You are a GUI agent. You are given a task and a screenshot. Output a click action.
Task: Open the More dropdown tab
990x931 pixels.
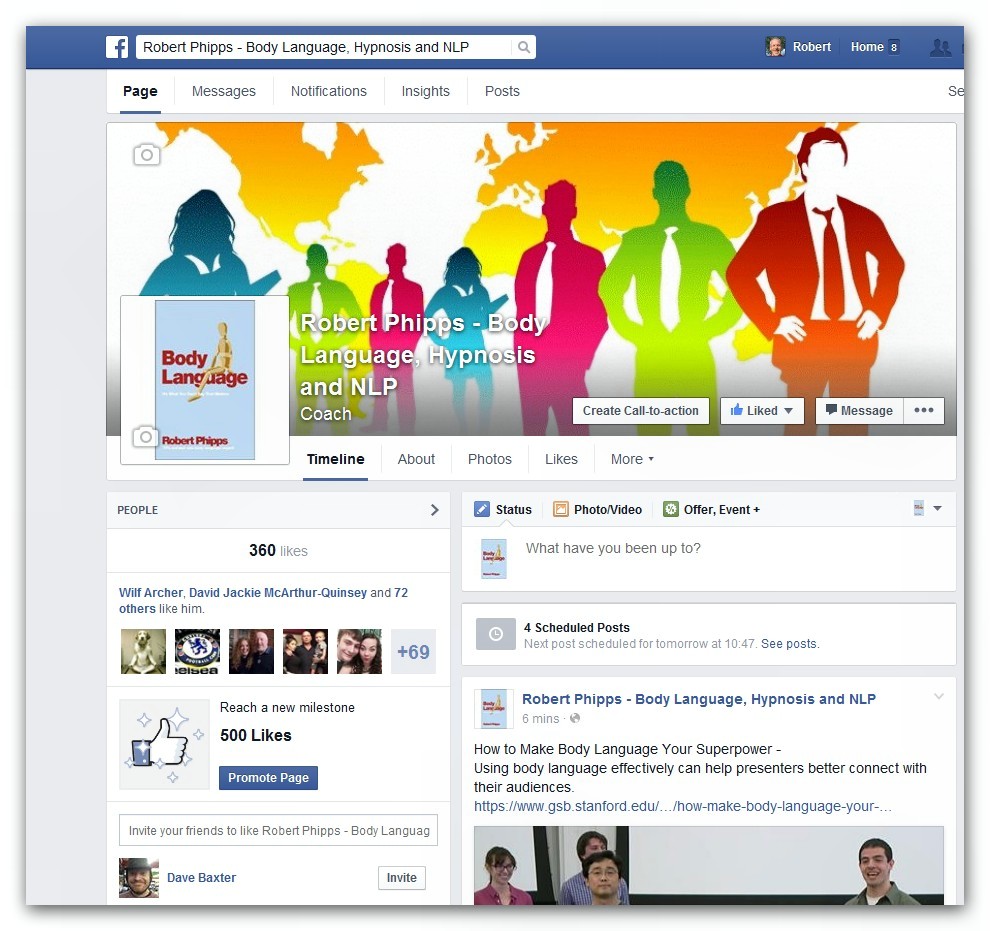tap(632, 459)
